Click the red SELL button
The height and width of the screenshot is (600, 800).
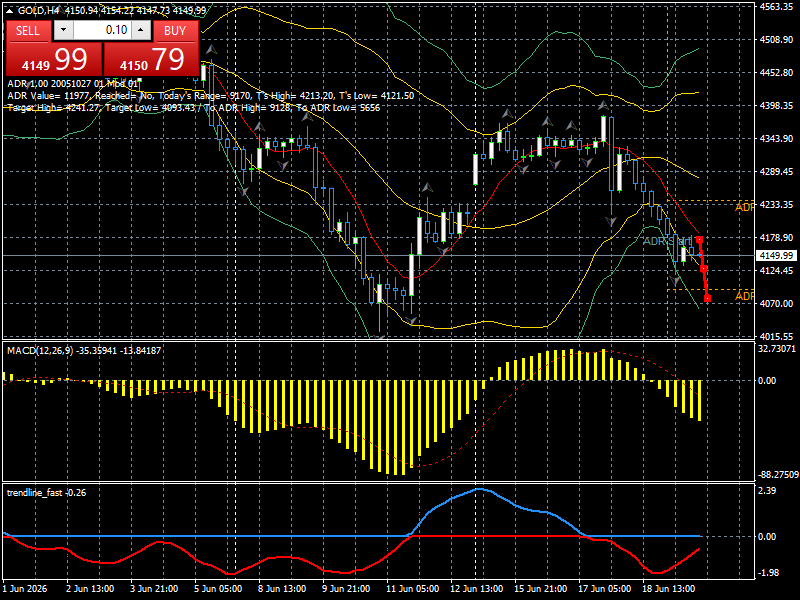point(28,31)
